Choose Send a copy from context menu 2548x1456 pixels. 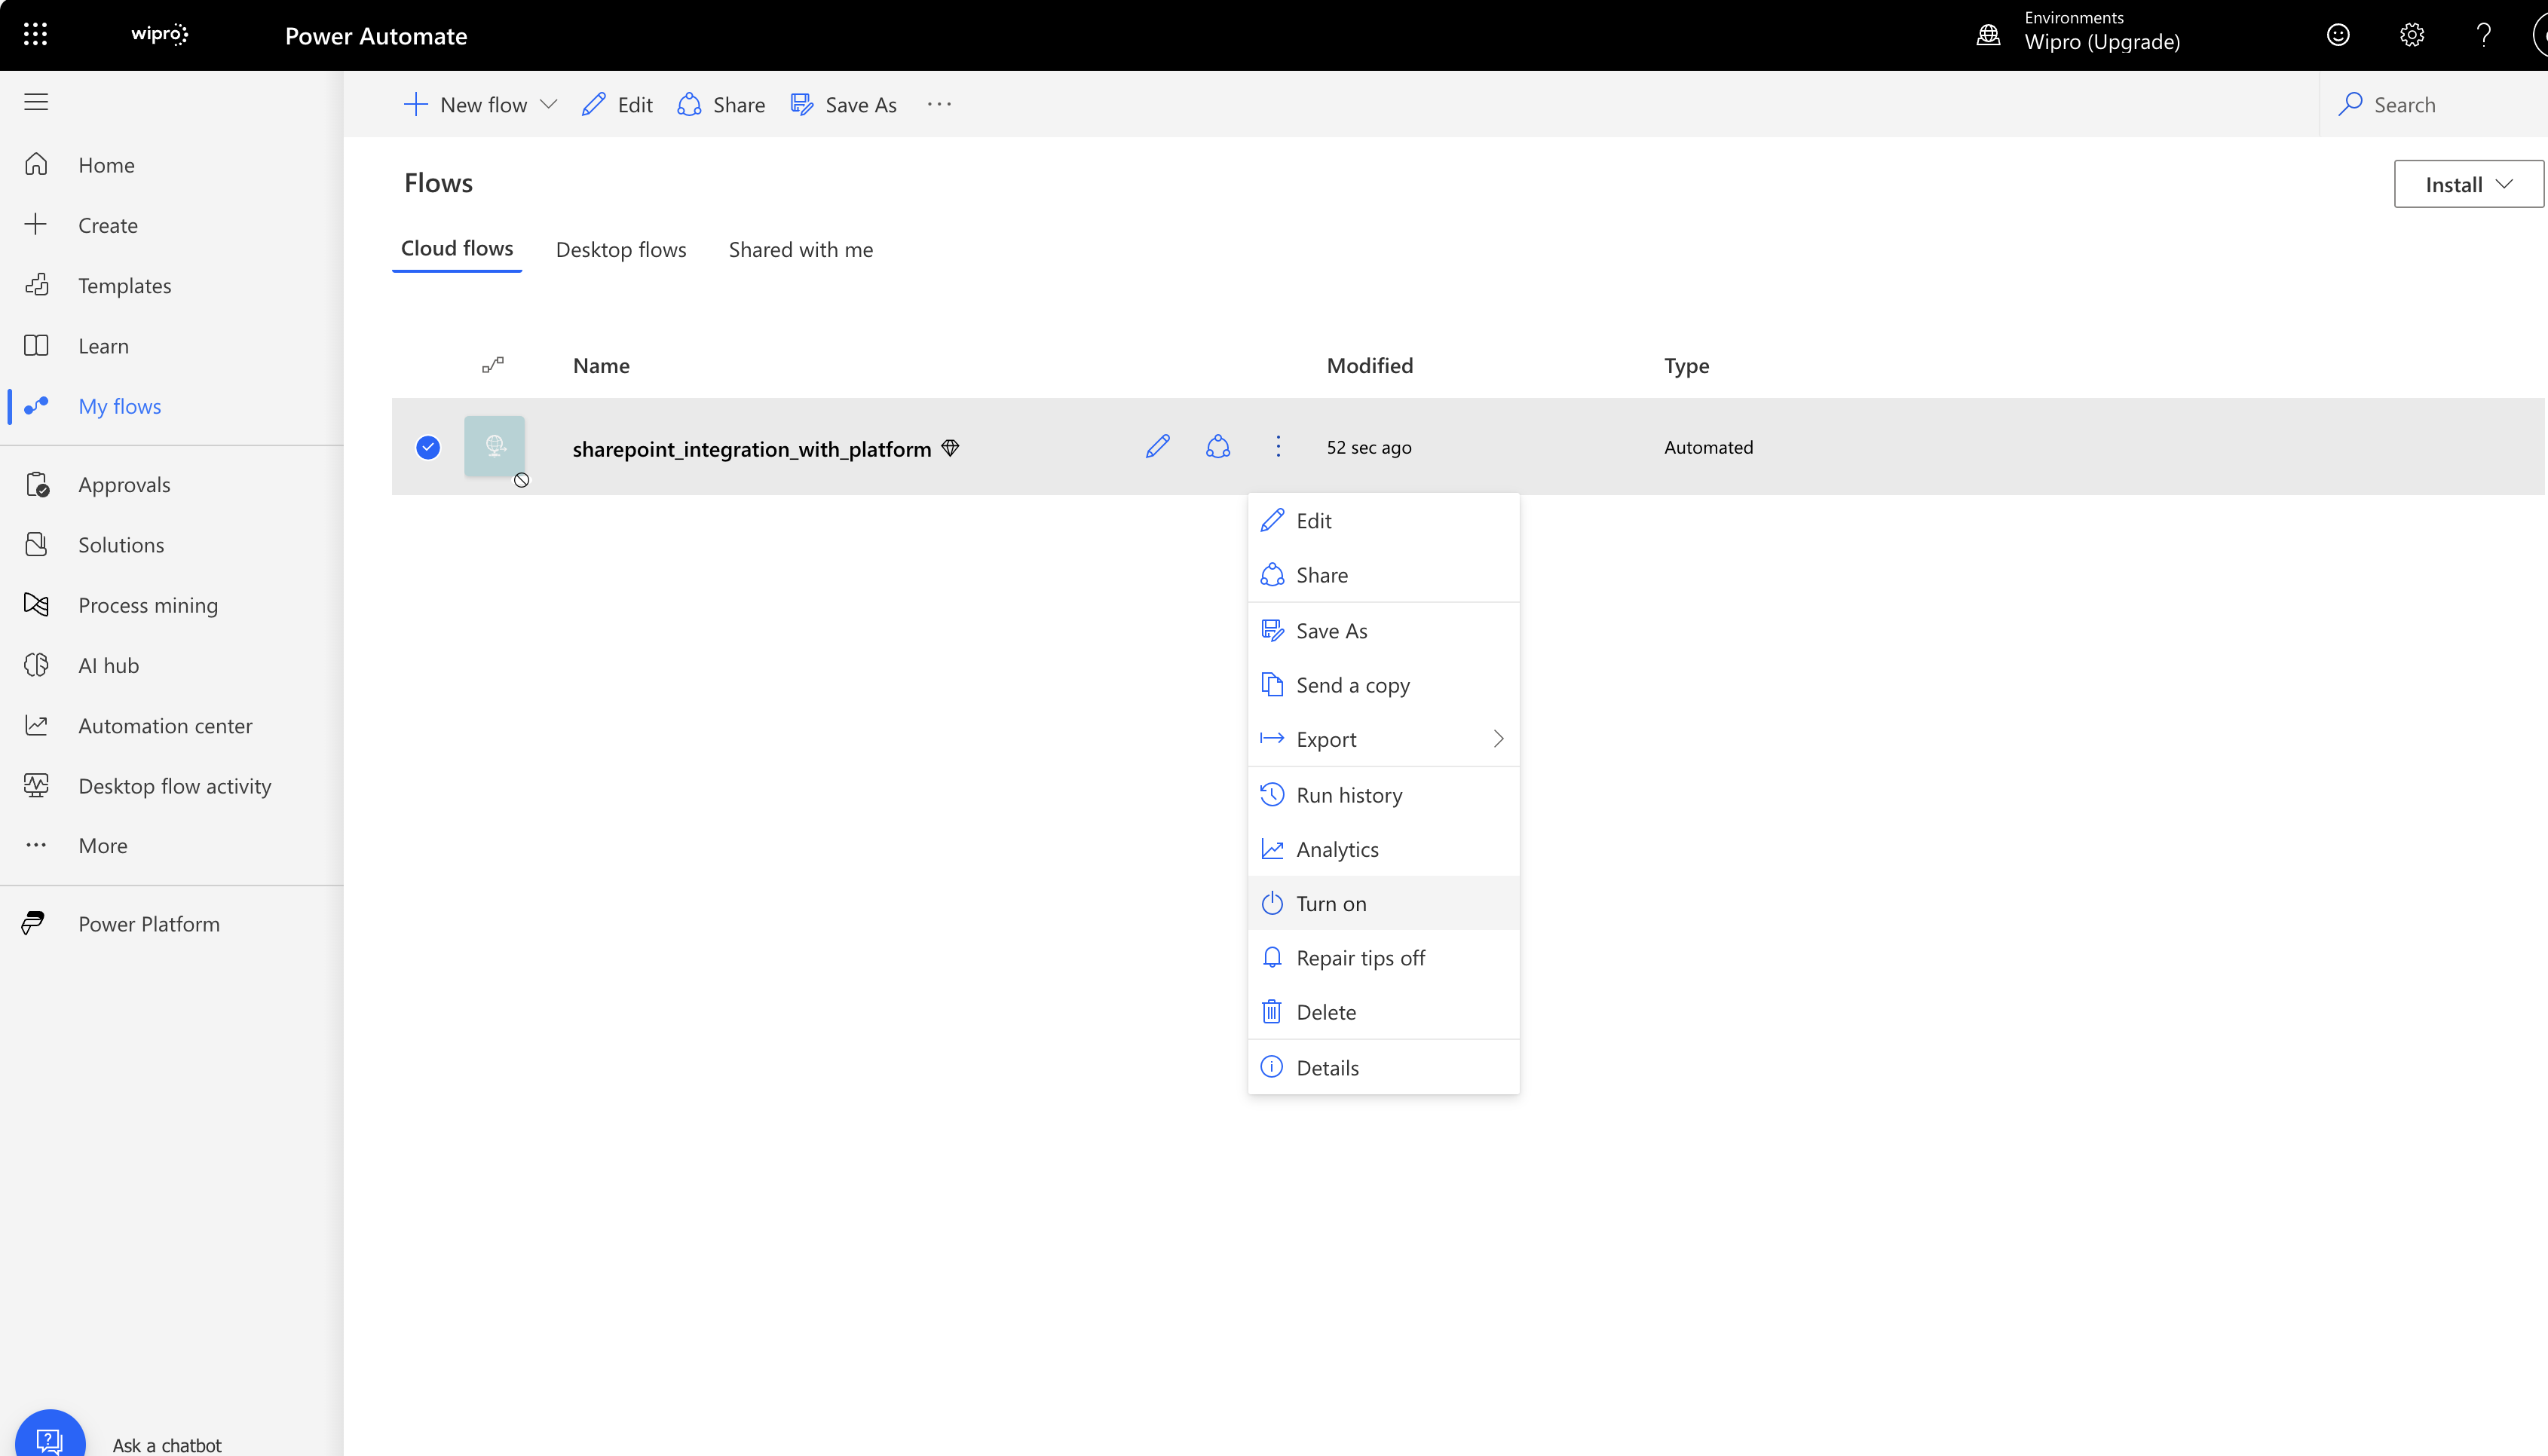point(1384,685)
